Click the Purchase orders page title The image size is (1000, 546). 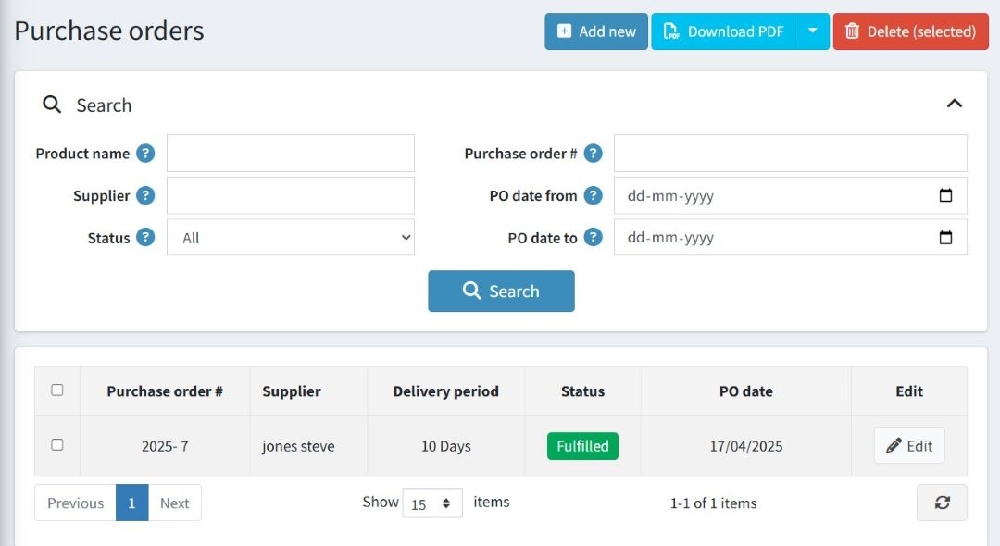(x=110, y=31)
